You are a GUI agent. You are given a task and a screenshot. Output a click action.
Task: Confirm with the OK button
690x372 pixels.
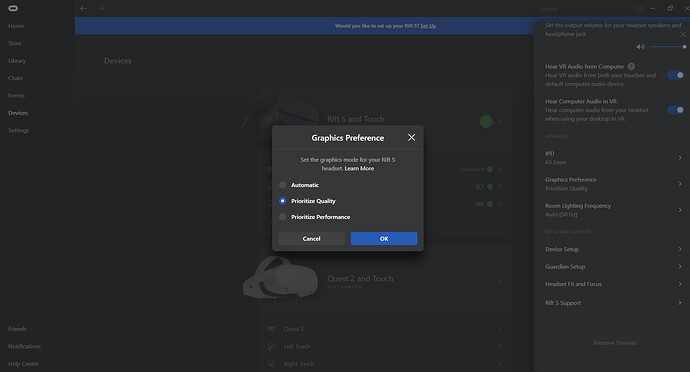tap(384, 239)
